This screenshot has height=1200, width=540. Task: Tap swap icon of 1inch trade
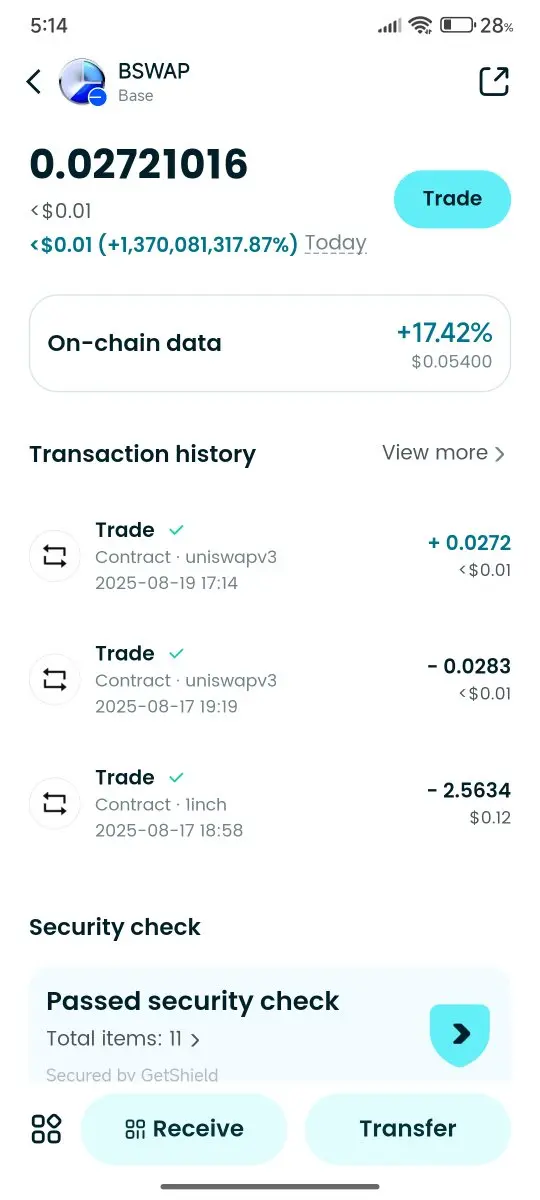tap(55, 803)
